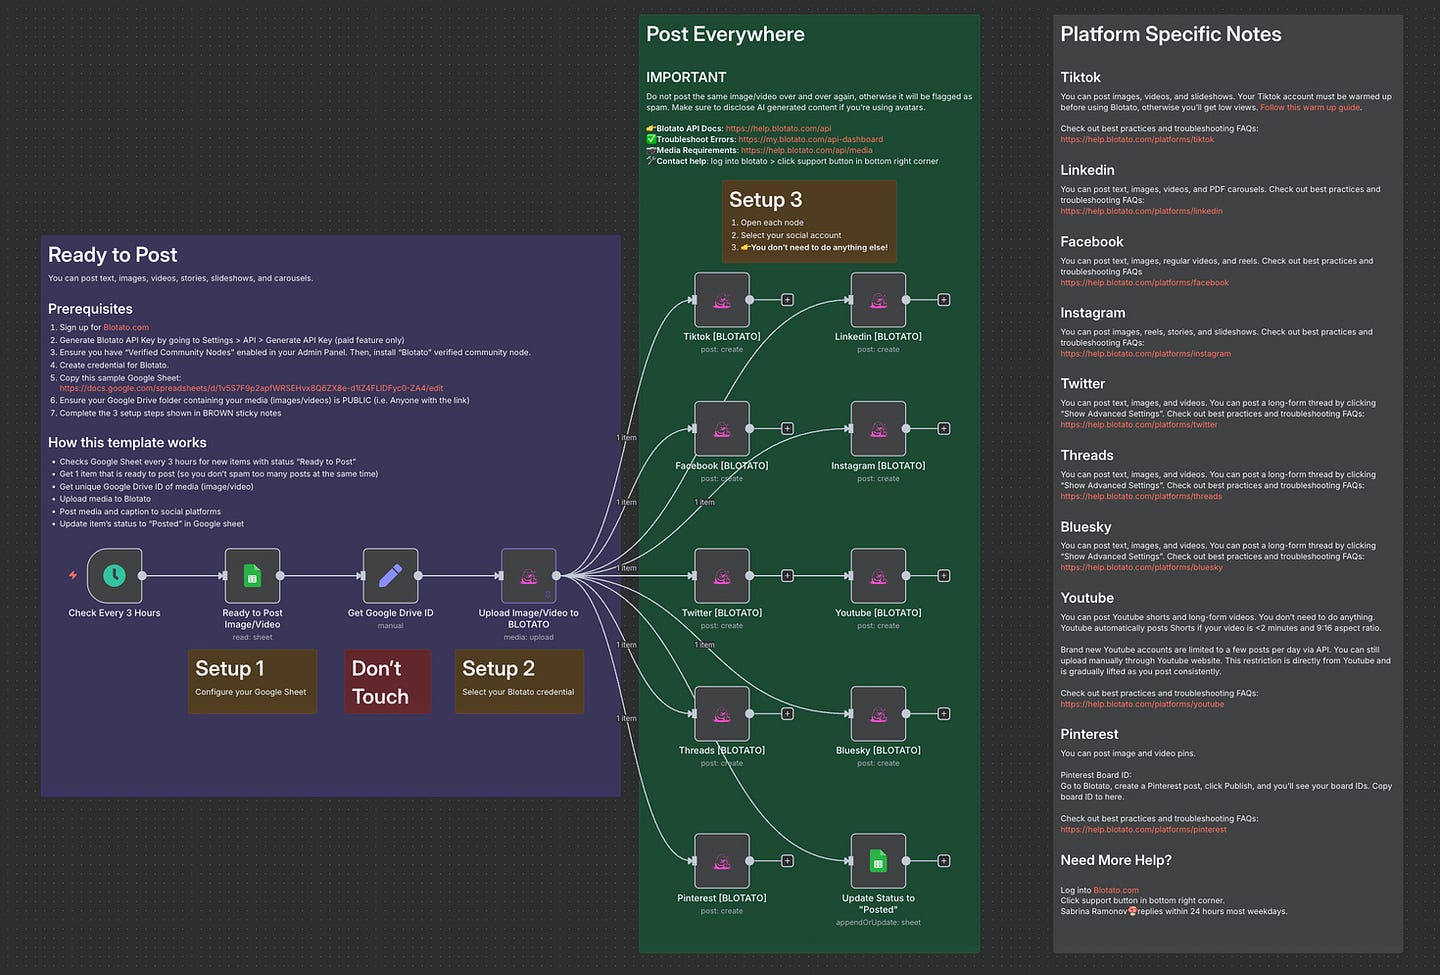Open the Troubleshoot Errors api-dashboard link
The width and height of the screenshot is (1440, 975).
[x=811, y=139]
